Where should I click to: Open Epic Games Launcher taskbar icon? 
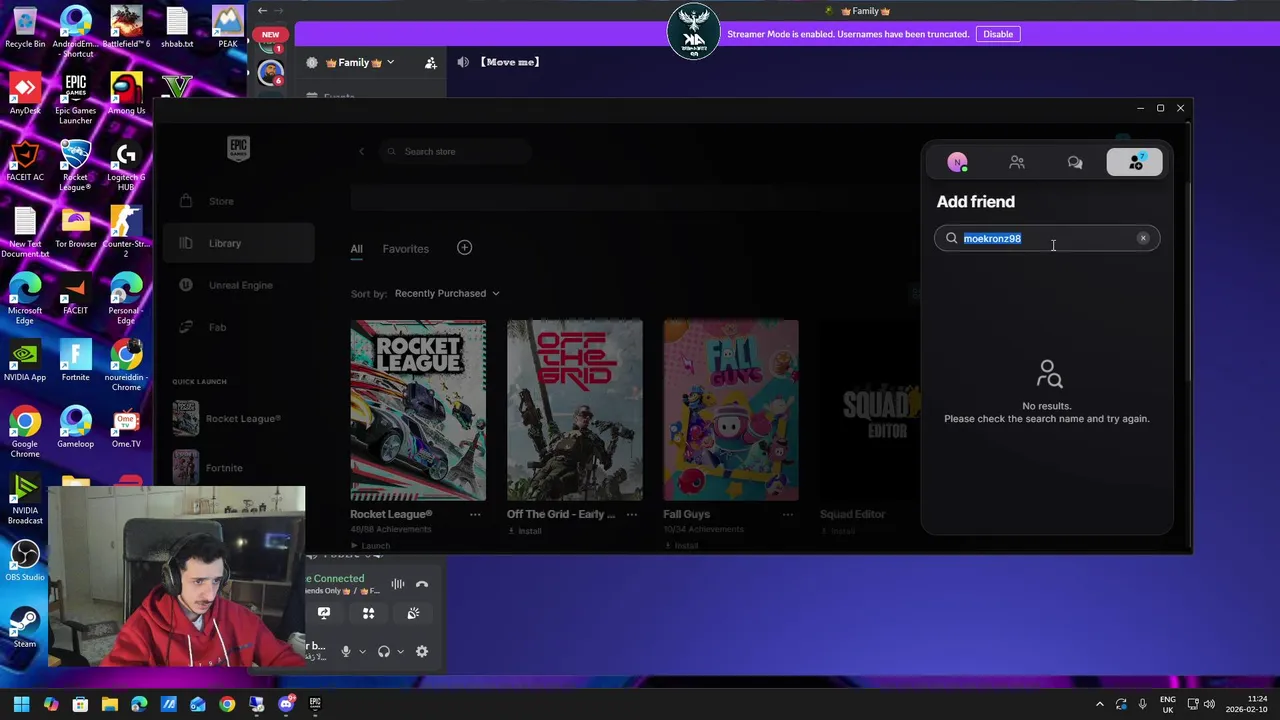tap(315, 704)
